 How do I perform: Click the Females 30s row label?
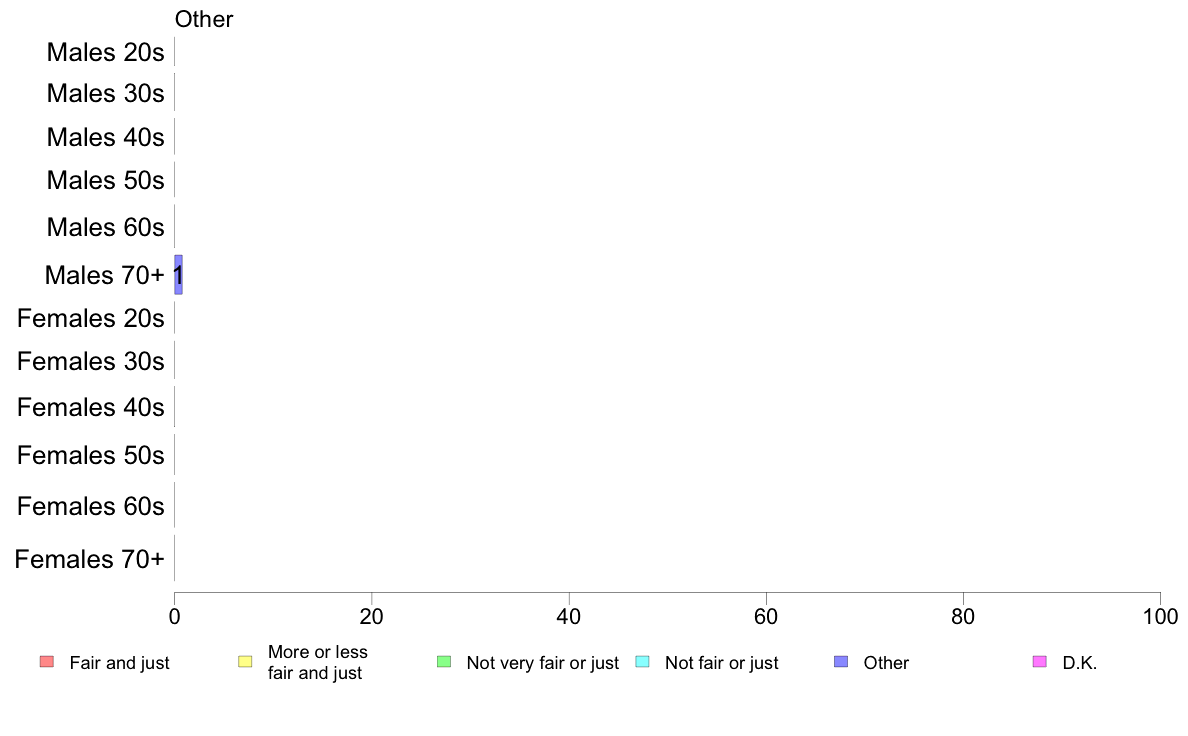pos(91,361)
